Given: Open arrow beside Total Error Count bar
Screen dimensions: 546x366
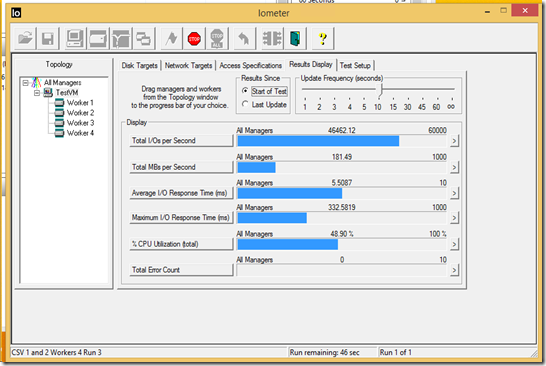Looking at the screenshot, I should tap(454, 270).
